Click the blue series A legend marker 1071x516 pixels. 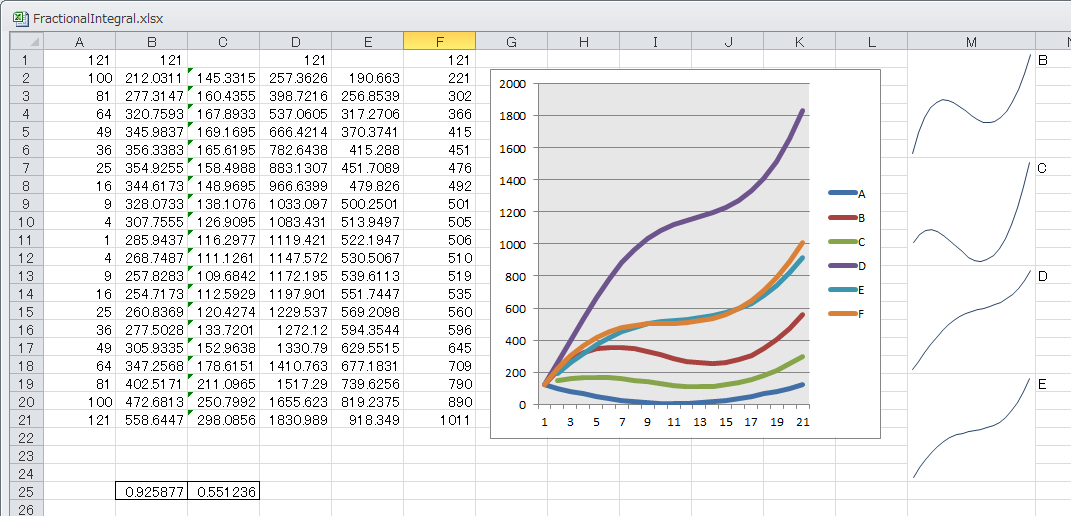(x=842, y=193)
